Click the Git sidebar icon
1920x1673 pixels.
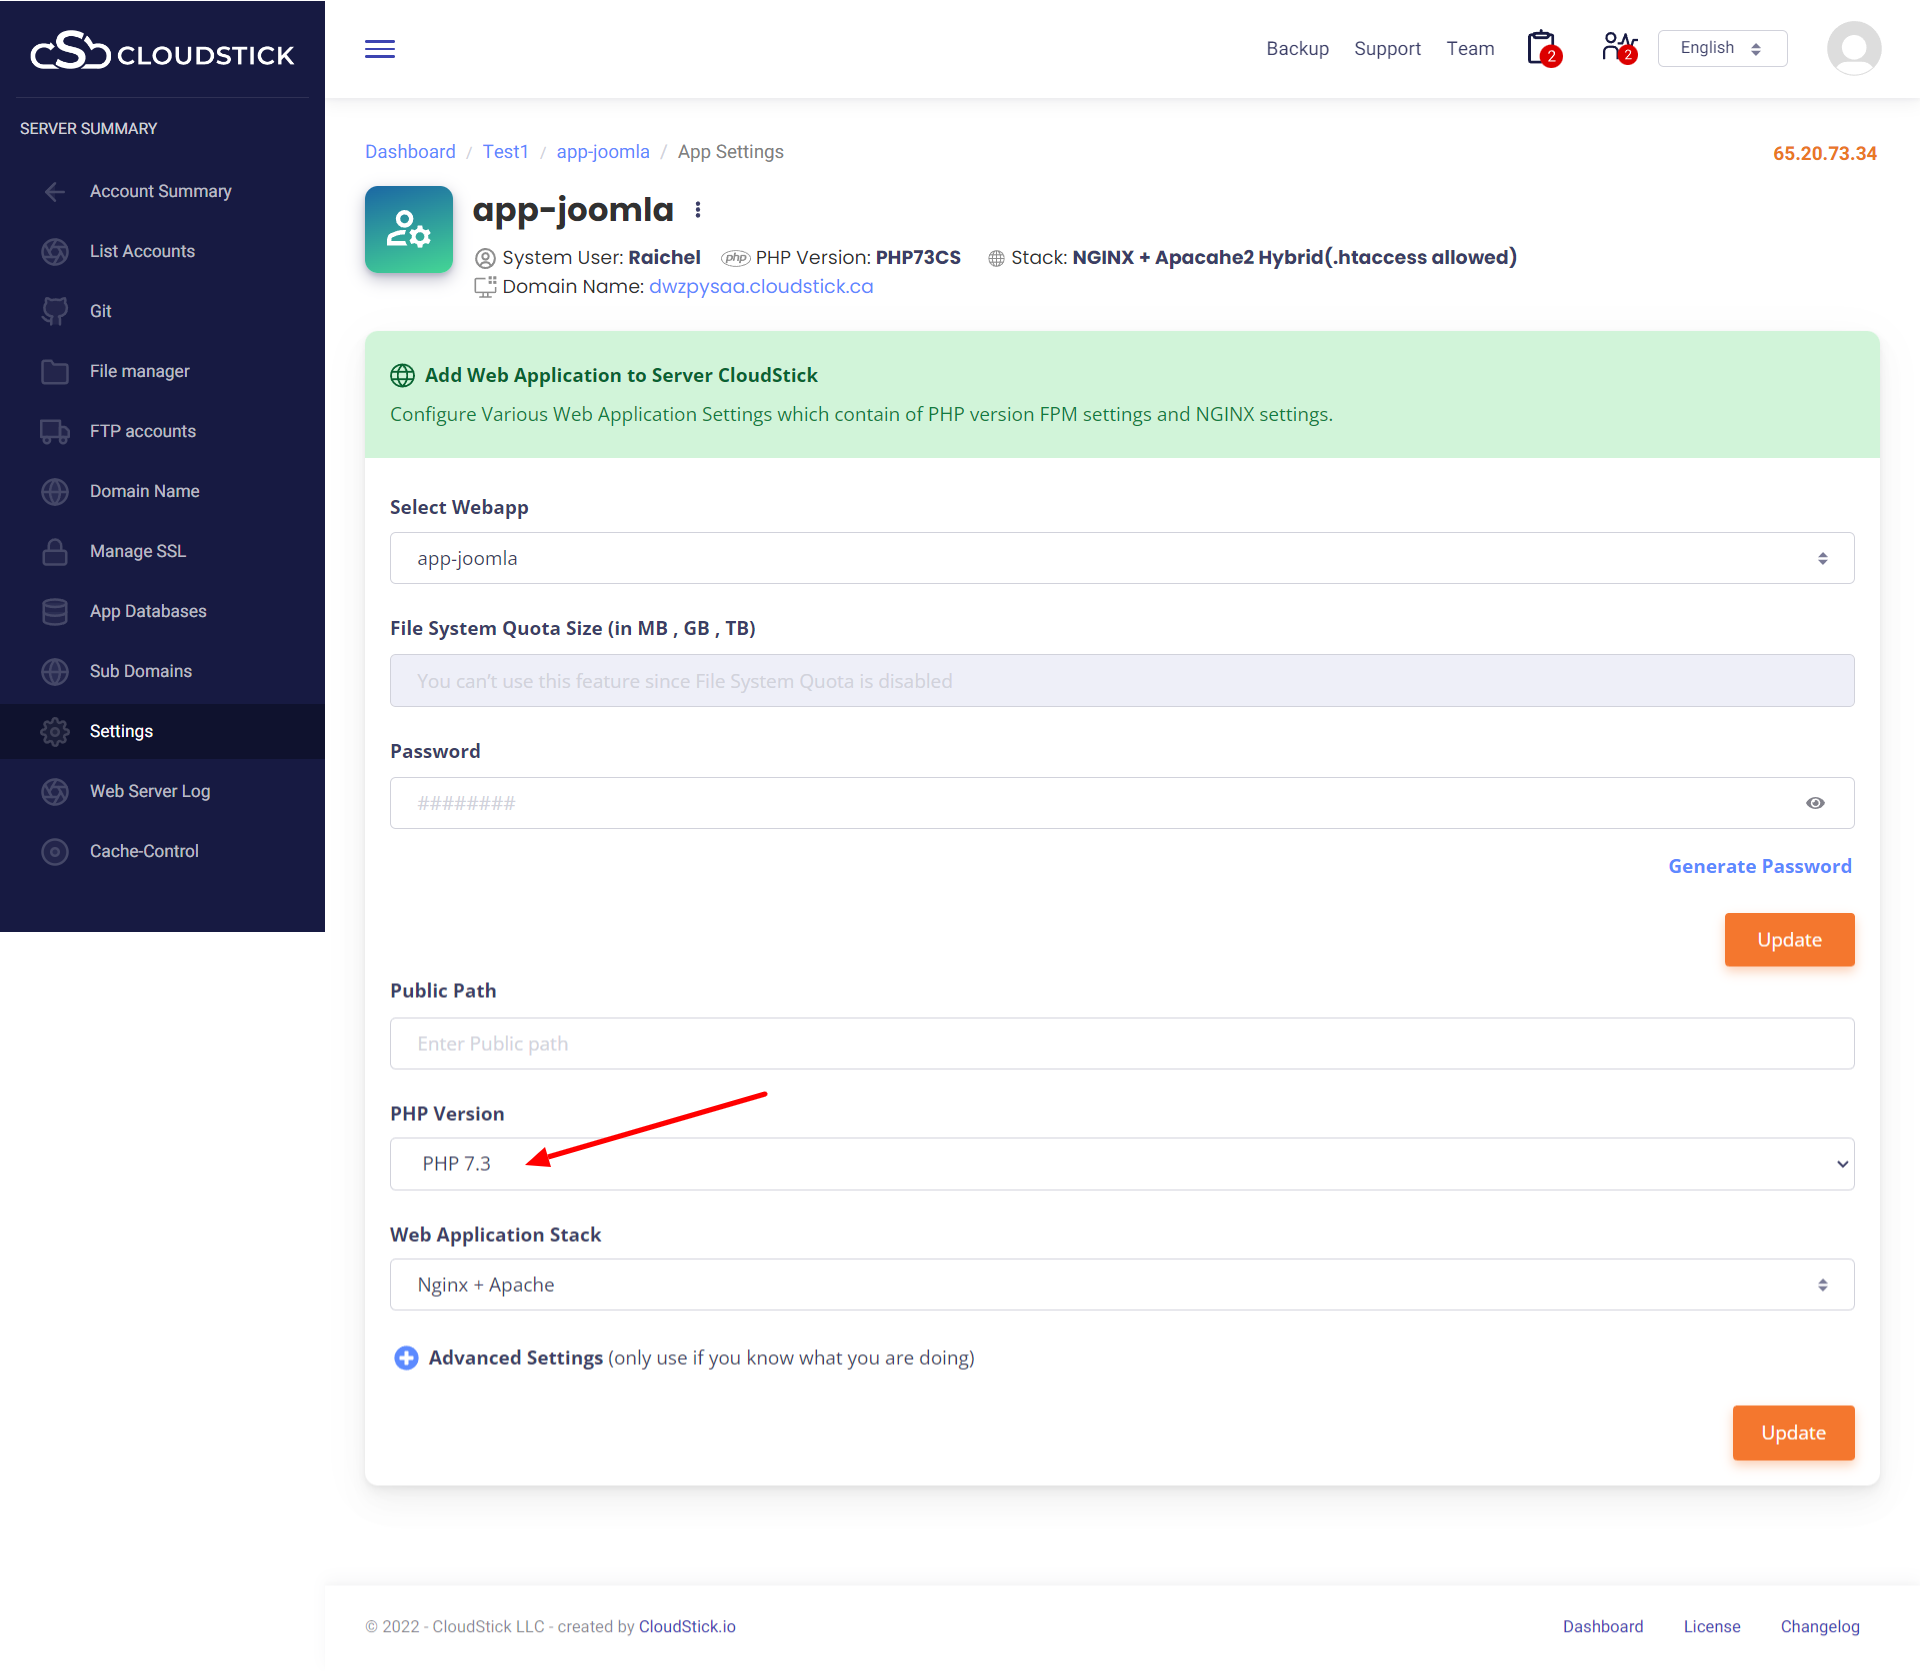click(55, 311)
